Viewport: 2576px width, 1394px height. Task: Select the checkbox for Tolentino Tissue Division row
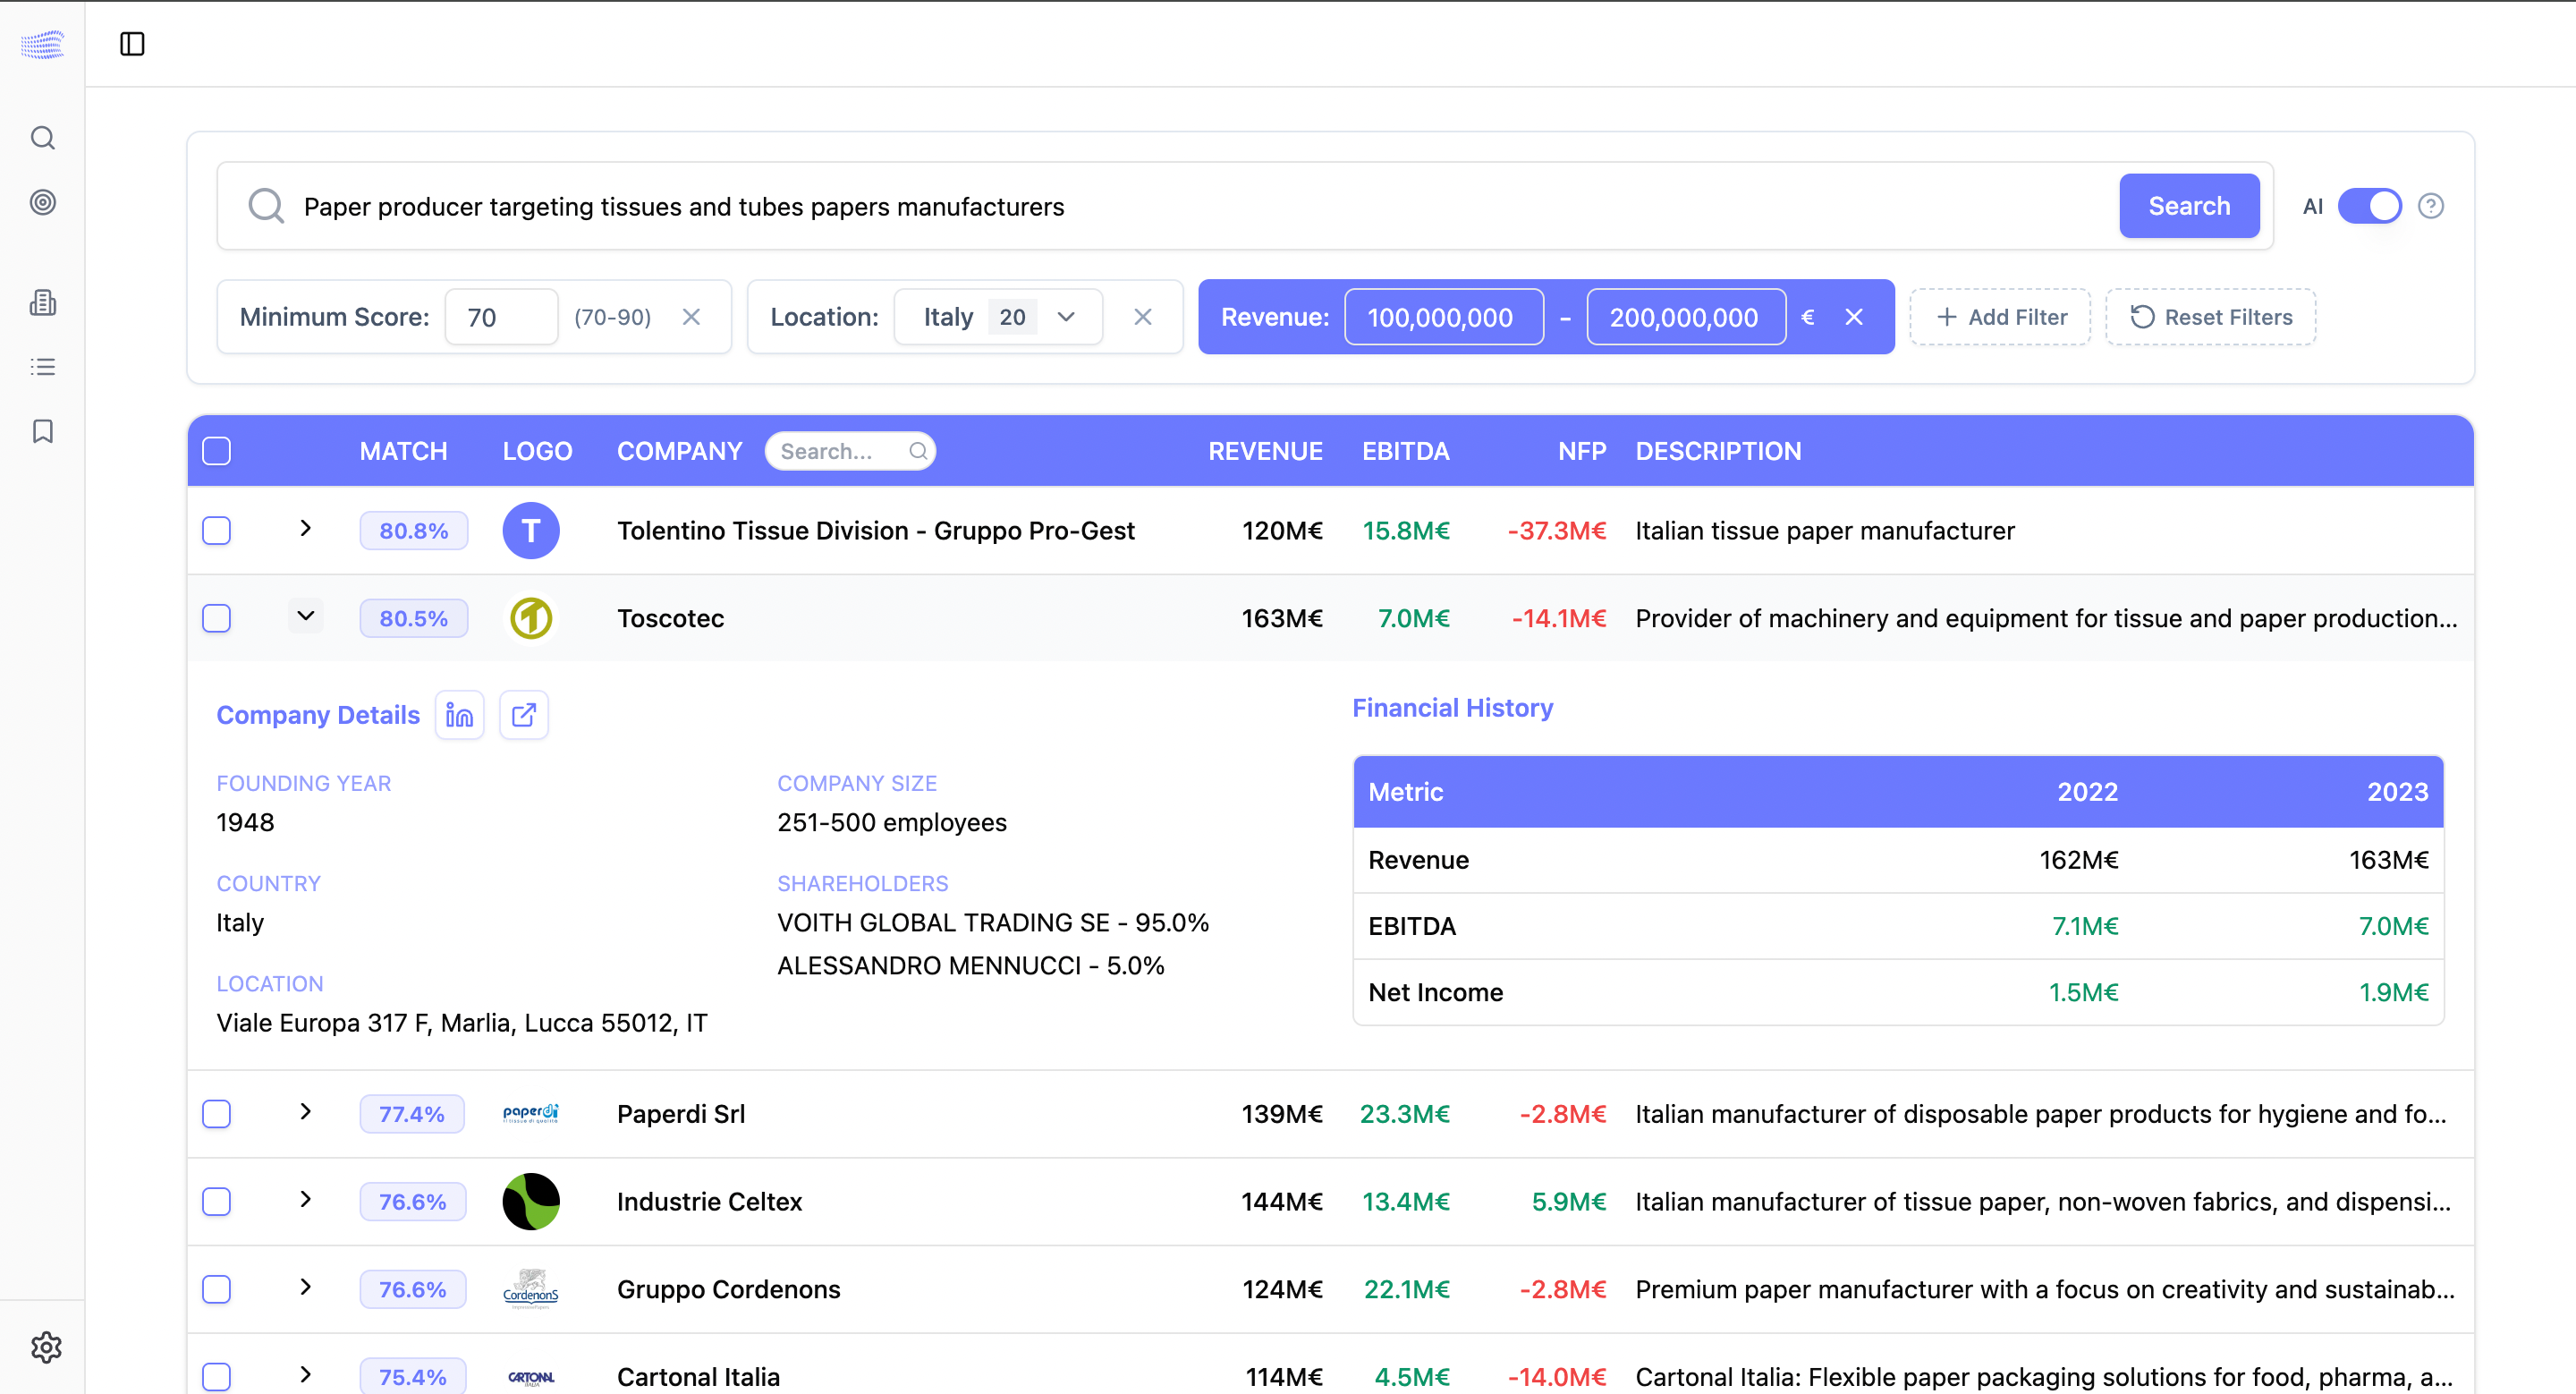coord(216,530)
